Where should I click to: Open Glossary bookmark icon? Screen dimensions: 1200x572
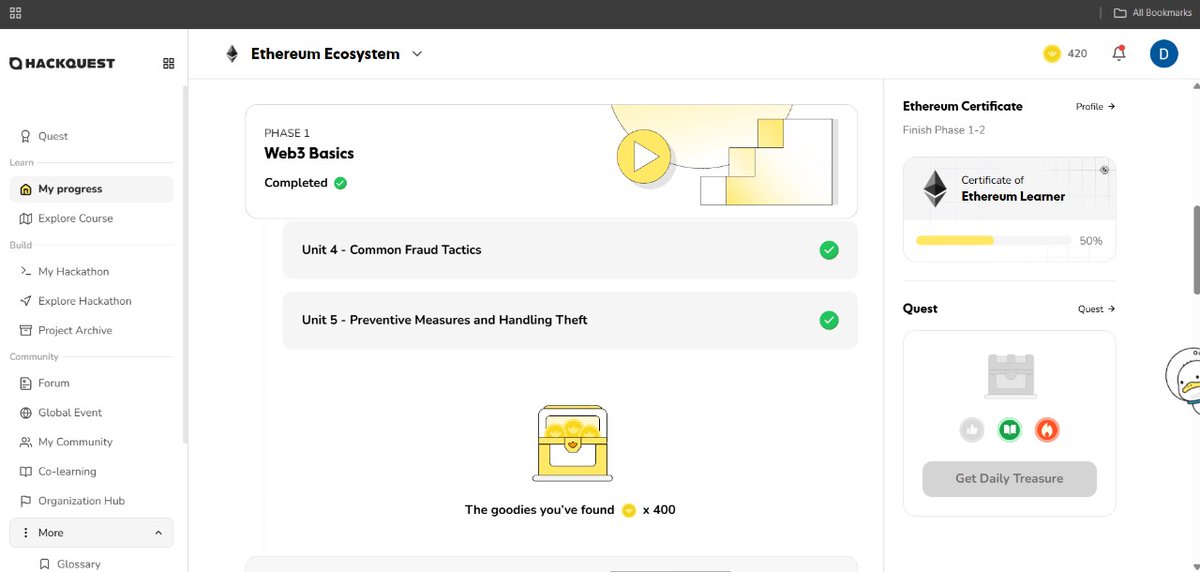point(44,564)
